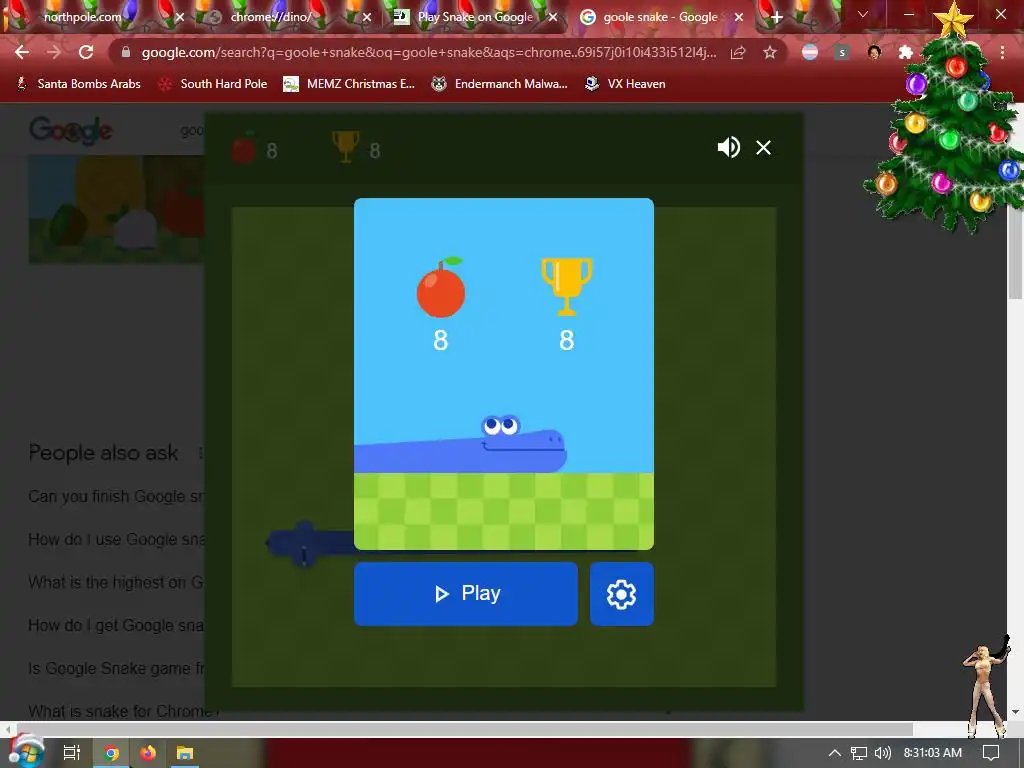Reload the current page

[x=86, y=52]
